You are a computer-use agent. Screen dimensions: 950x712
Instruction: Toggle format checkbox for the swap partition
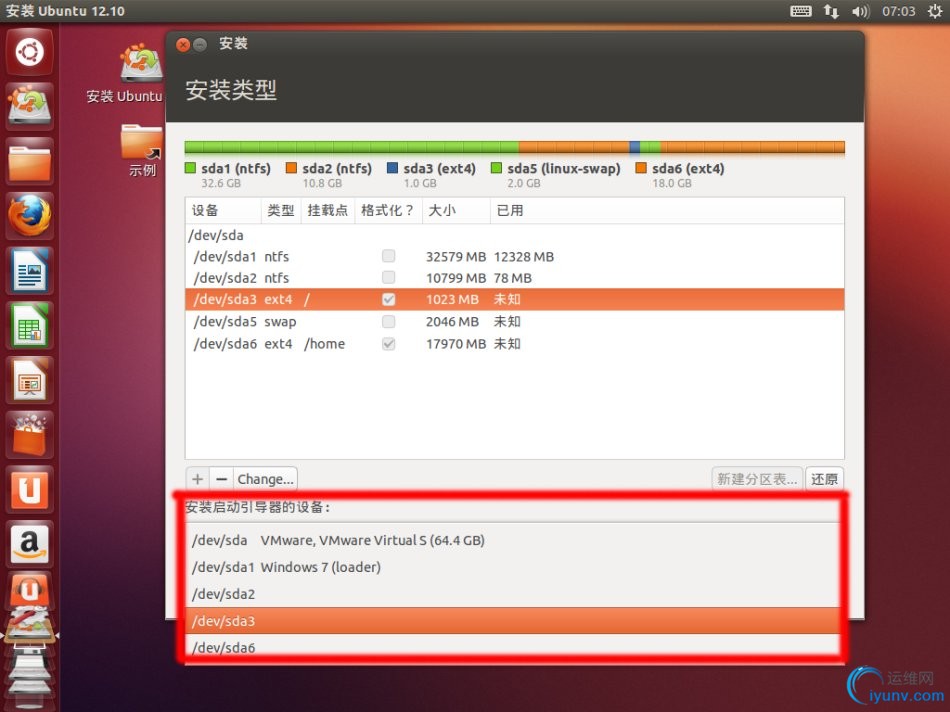388,321
